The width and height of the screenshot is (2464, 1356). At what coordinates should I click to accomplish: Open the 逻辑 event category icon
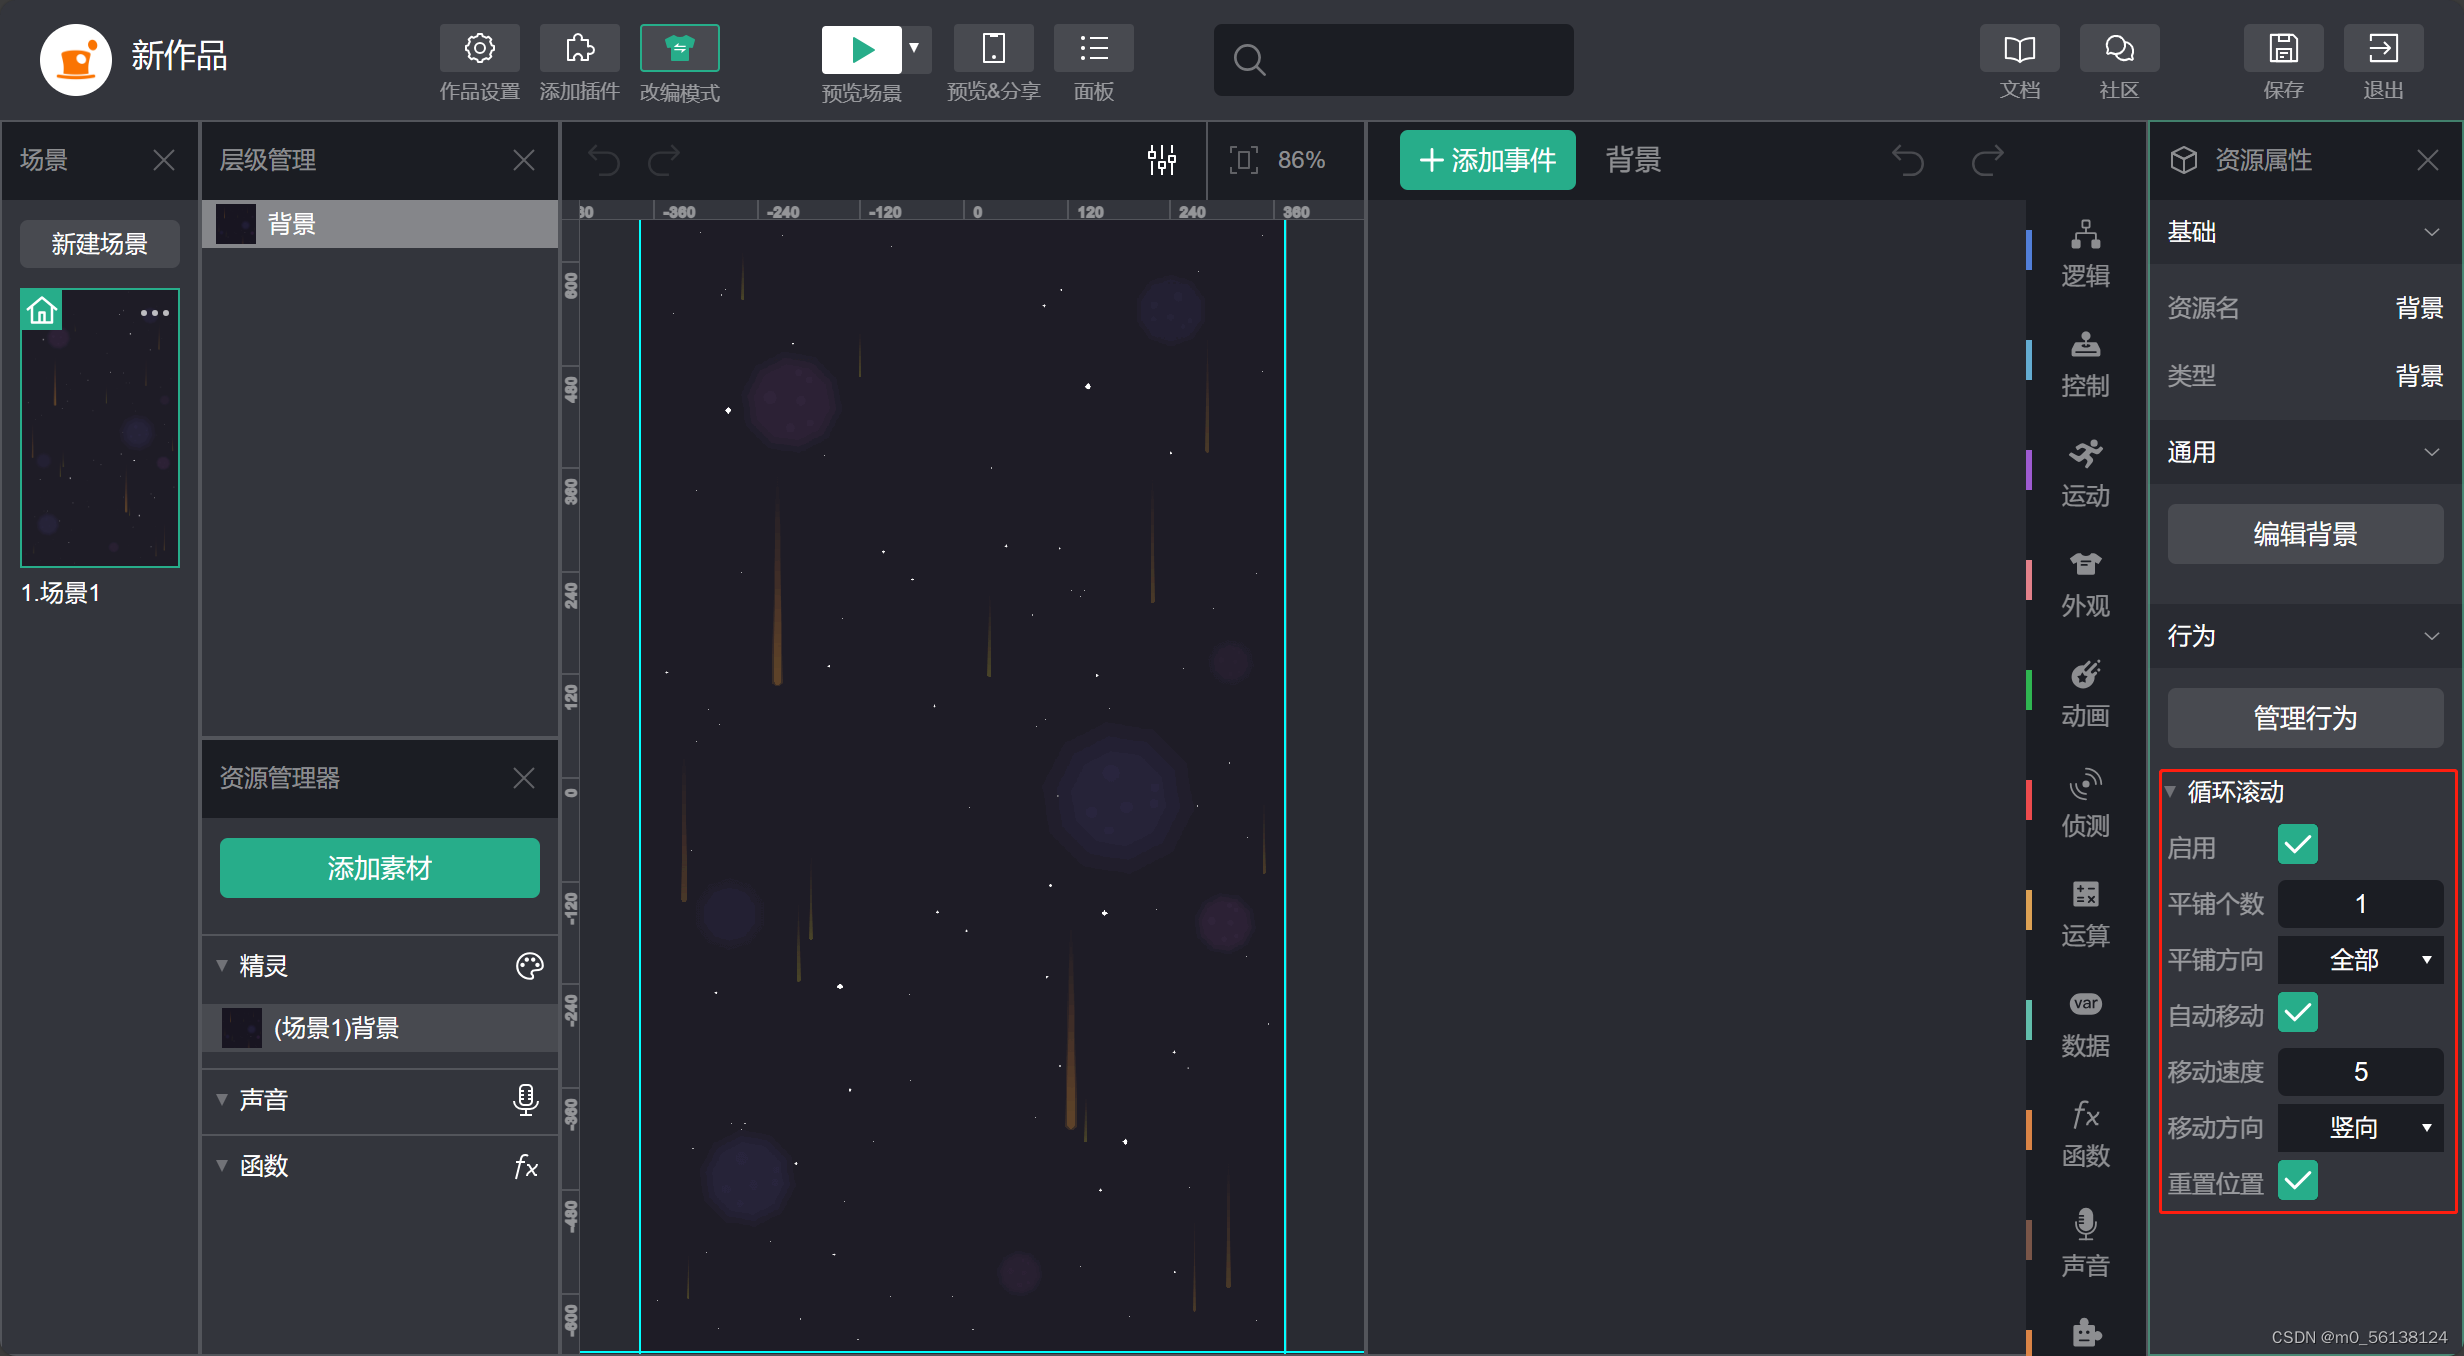(x=2085, y=236)
